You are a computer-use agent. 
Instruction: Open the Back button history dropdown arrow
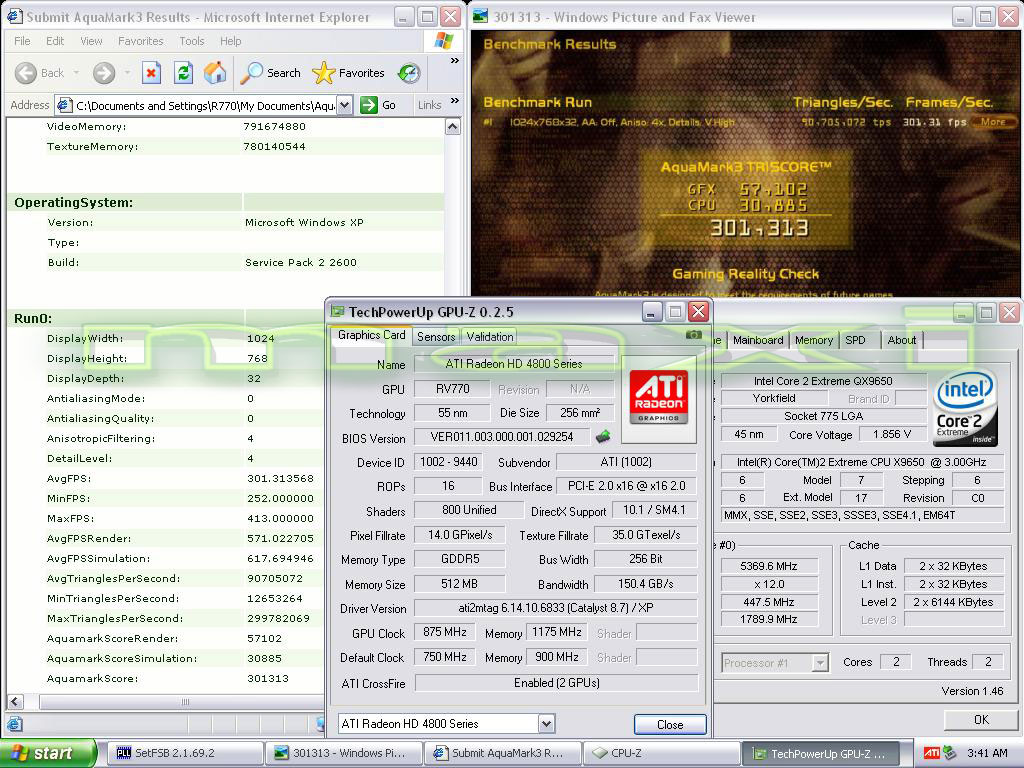click(x=76, y=73)
